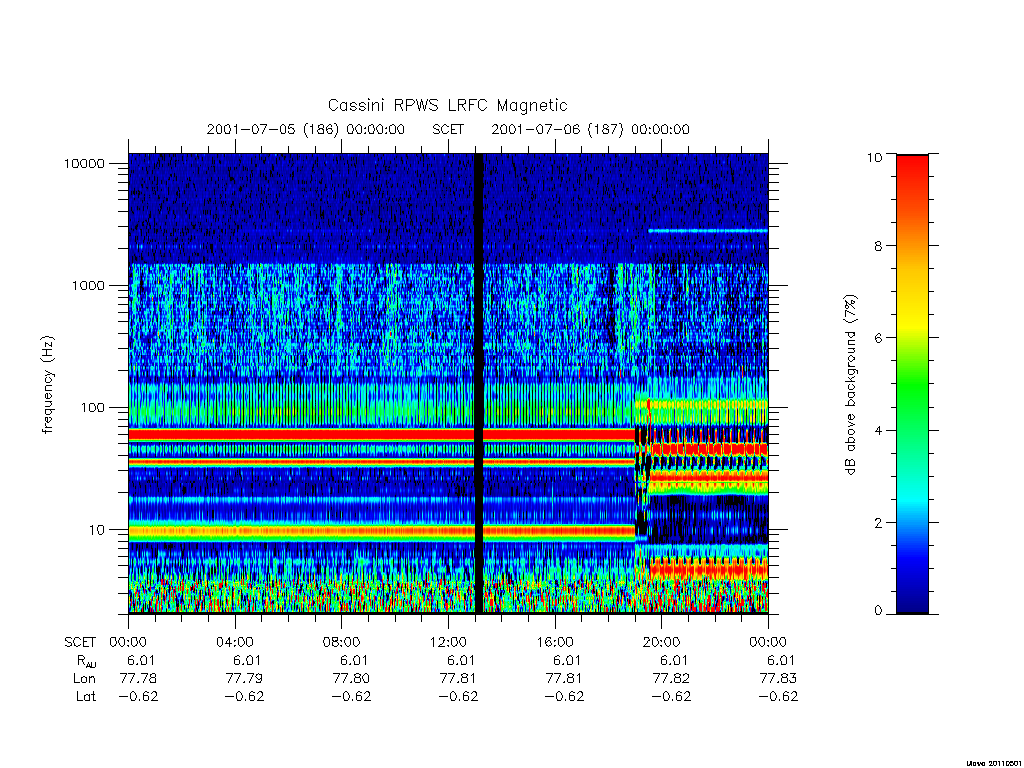Screen dimensions: 1024x768
Task: Click the 10000 tick label on the frequency axis
Action: [x=84, y=163]
